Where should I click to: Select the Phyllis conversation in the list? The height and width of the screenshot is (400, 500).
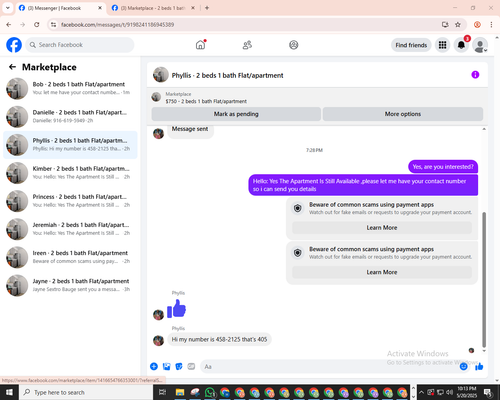[70, 145]
